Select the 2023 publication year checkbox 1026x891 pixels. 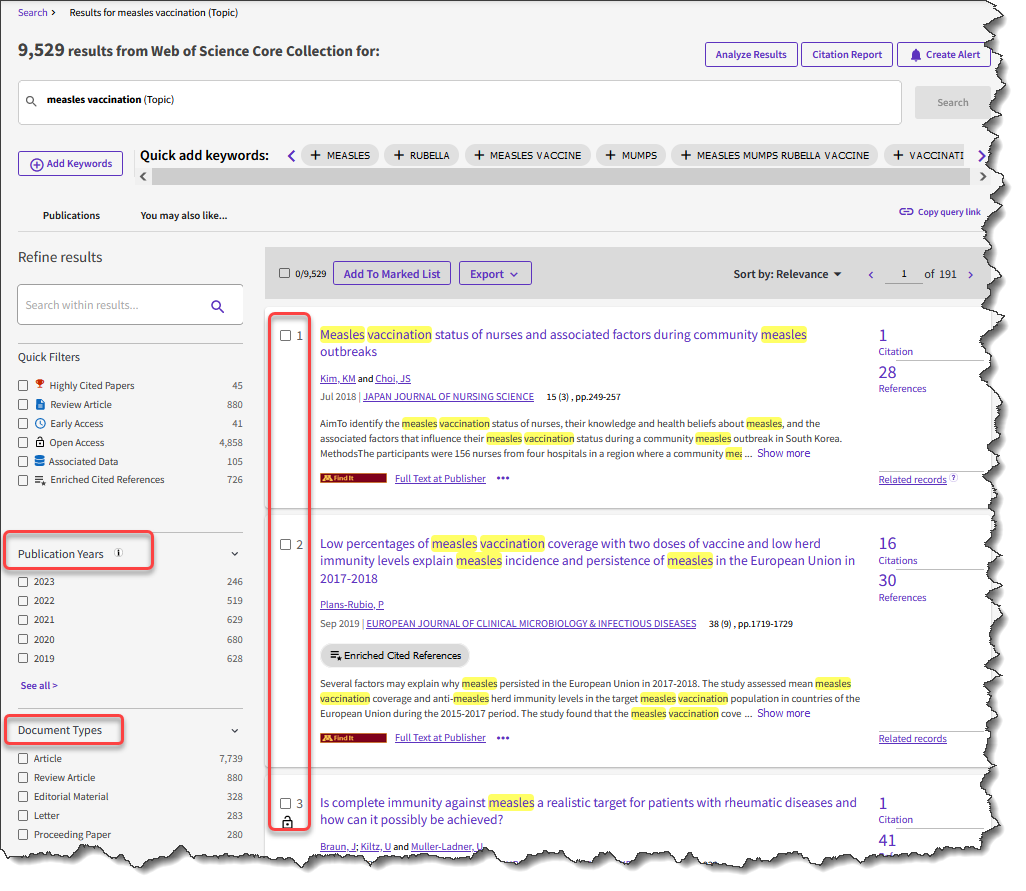click(23, 582)
